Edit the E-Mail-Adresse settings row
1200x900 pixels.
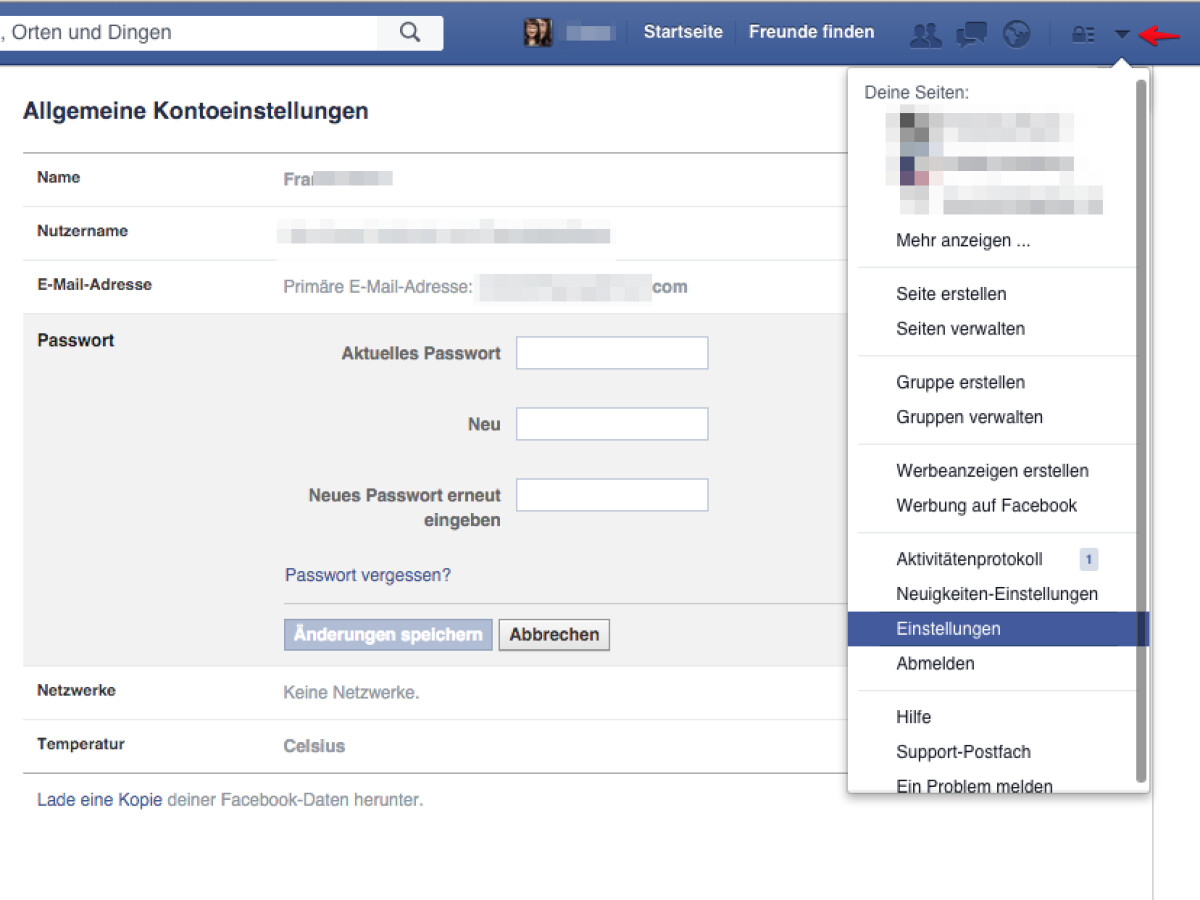tap(437, 287)
